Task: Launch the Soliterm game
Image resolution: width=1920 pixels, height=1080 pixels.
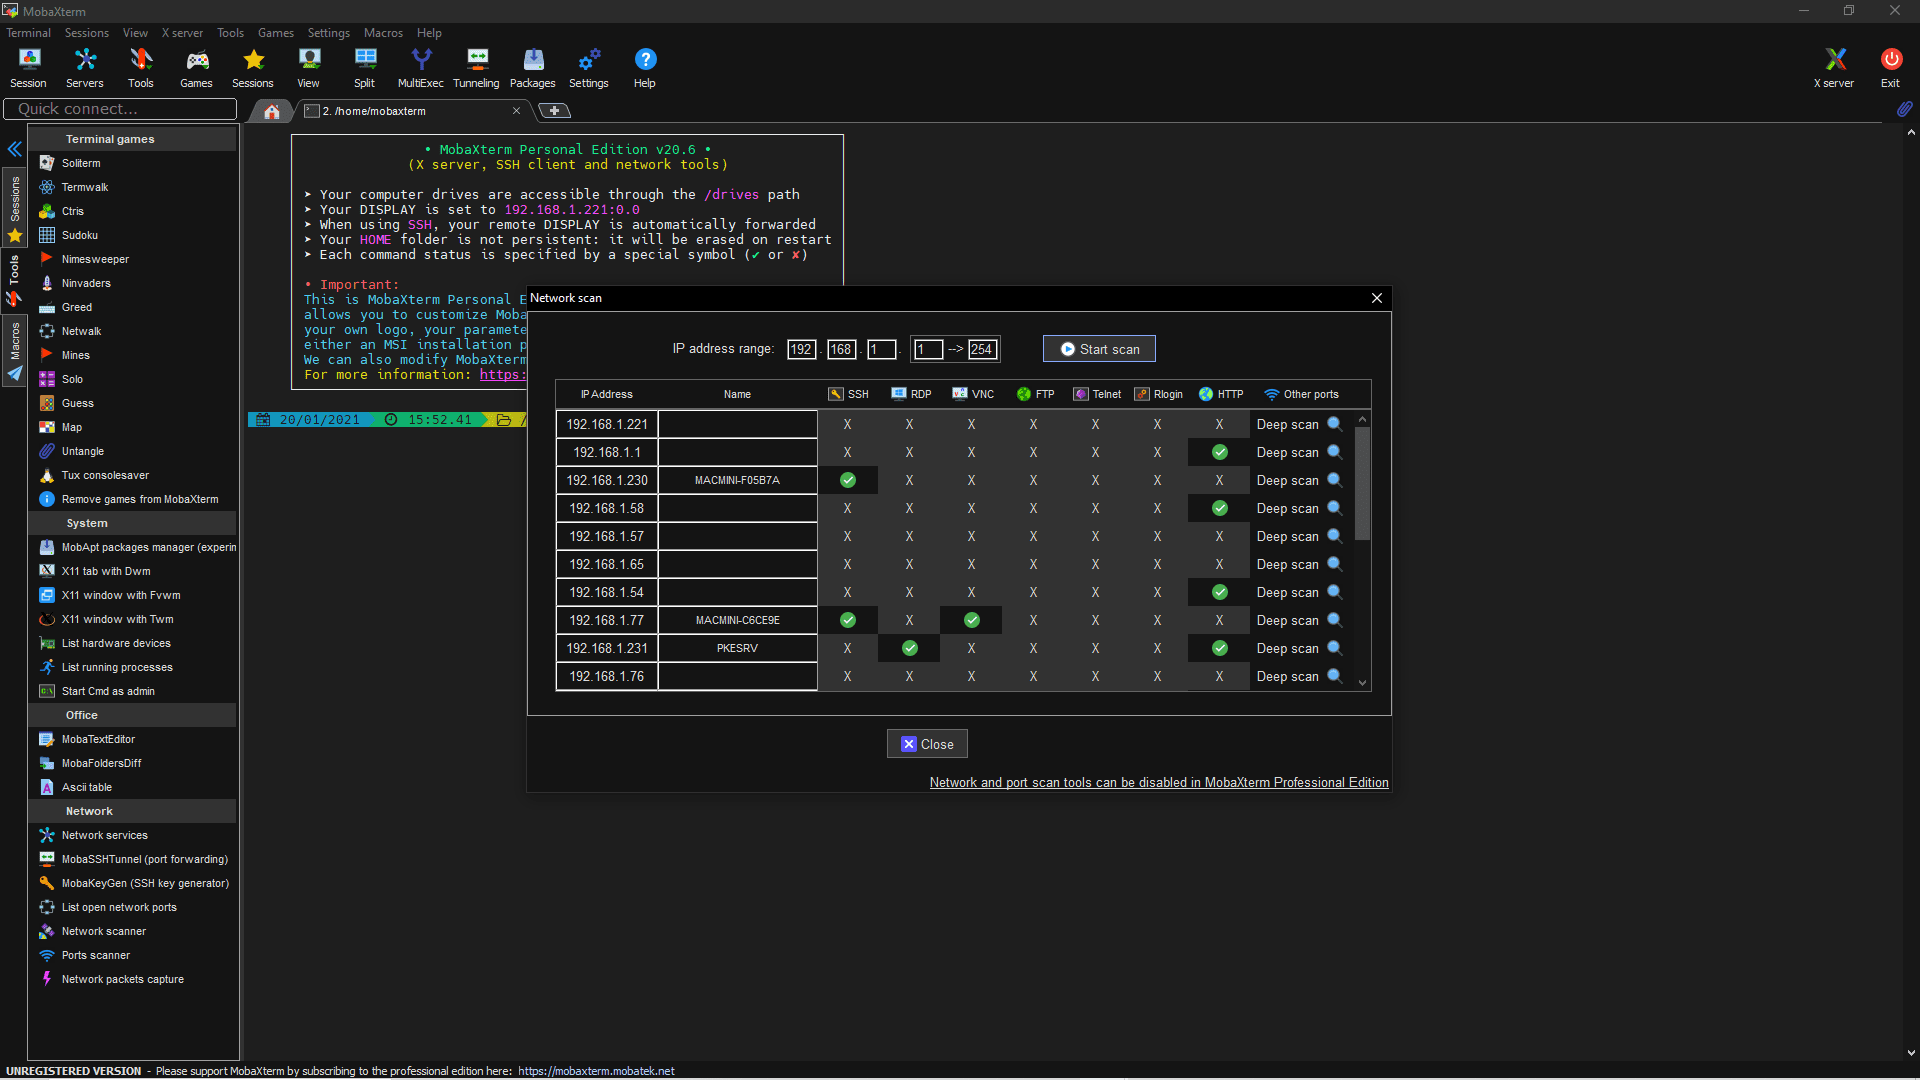Action: [x=80, y=163]
